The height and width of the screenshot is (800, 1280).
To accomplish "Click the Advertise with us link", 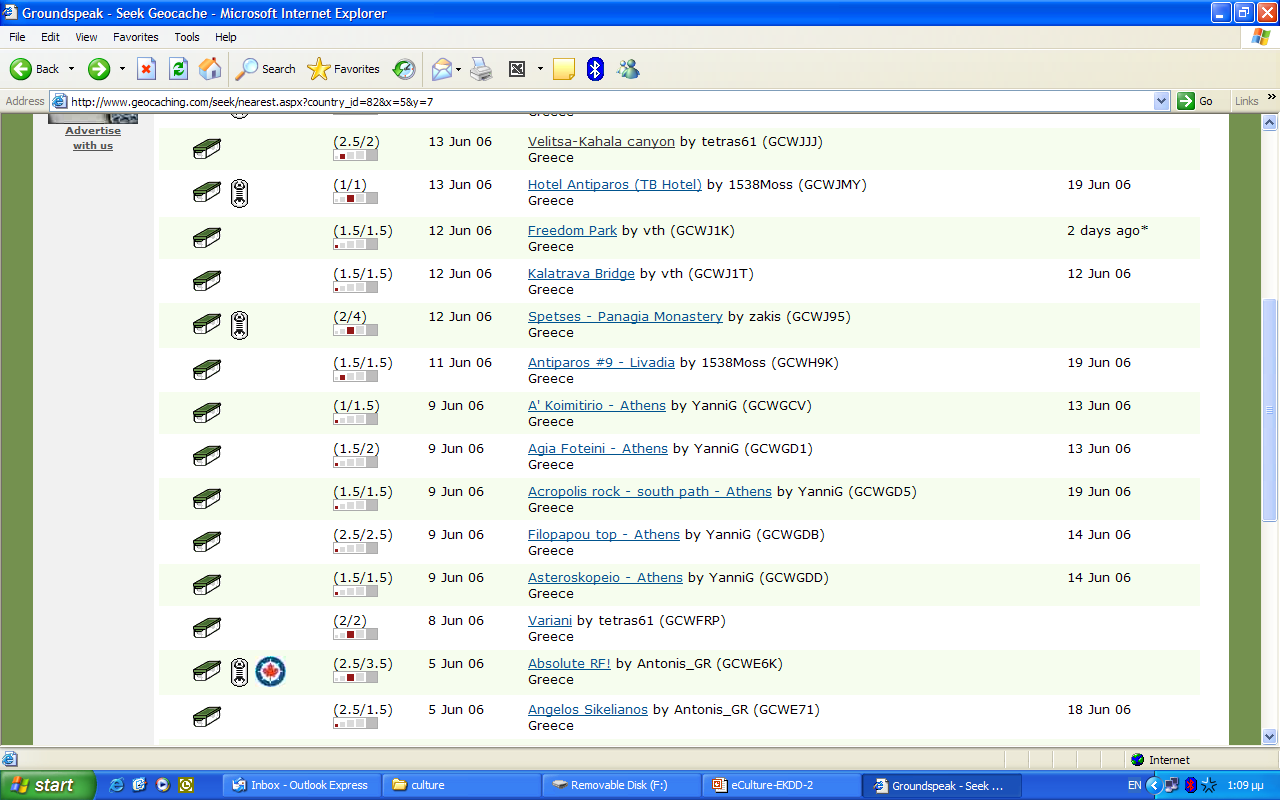I will (x=93, y=138).
